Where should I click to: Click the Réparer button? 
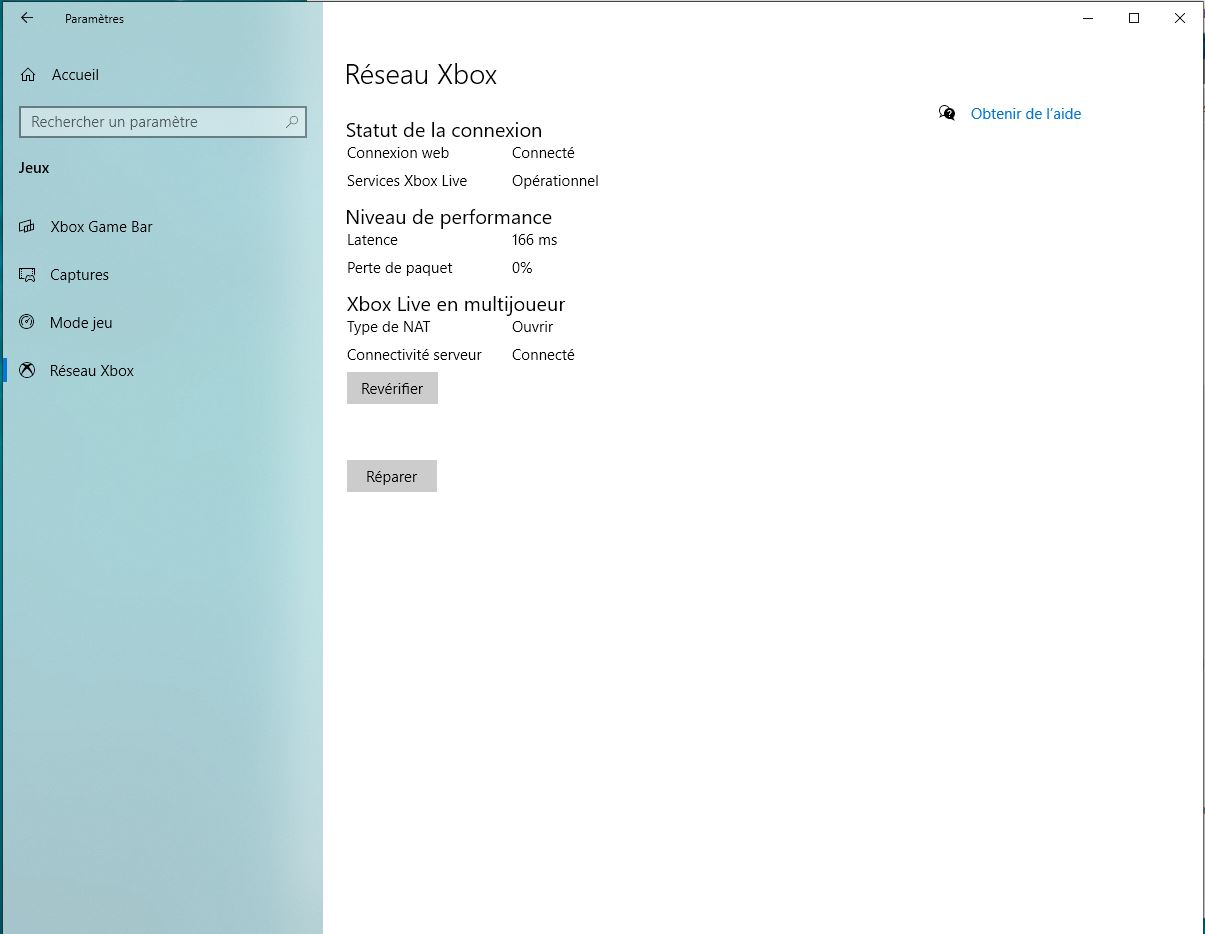tap(392, 477)
